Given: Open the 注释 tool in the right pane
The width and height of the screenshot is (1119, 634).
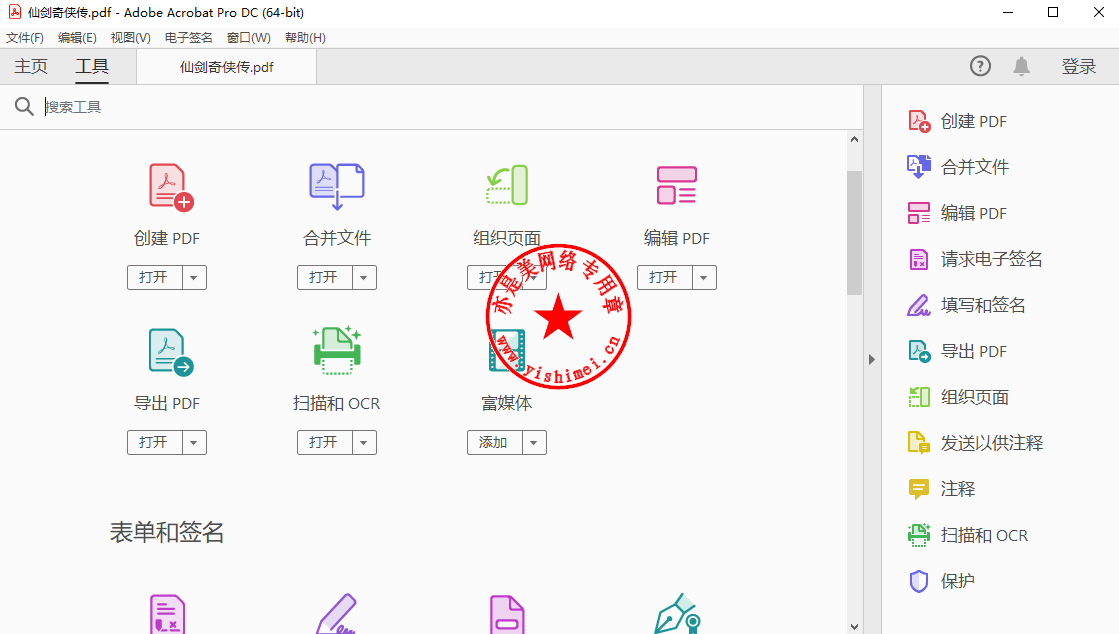Looking at the screenshot, I should tap(941, 489).
